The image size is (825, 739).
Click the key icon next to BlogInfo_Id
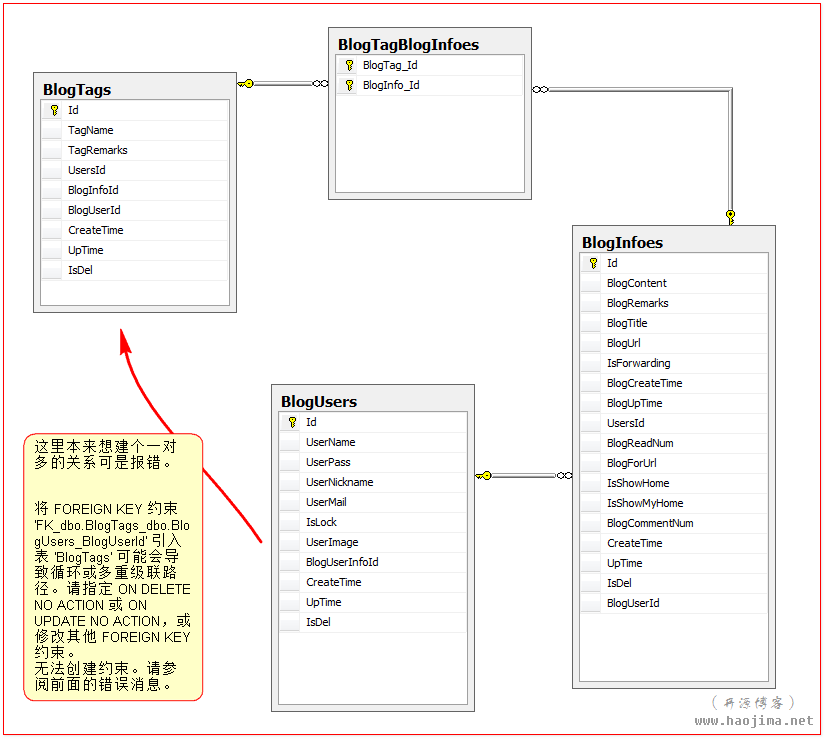point(347,85)
